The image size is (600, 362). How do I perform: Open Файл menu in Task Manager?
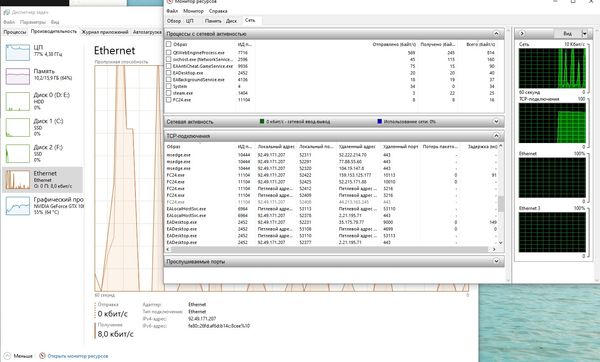(9, 22)
